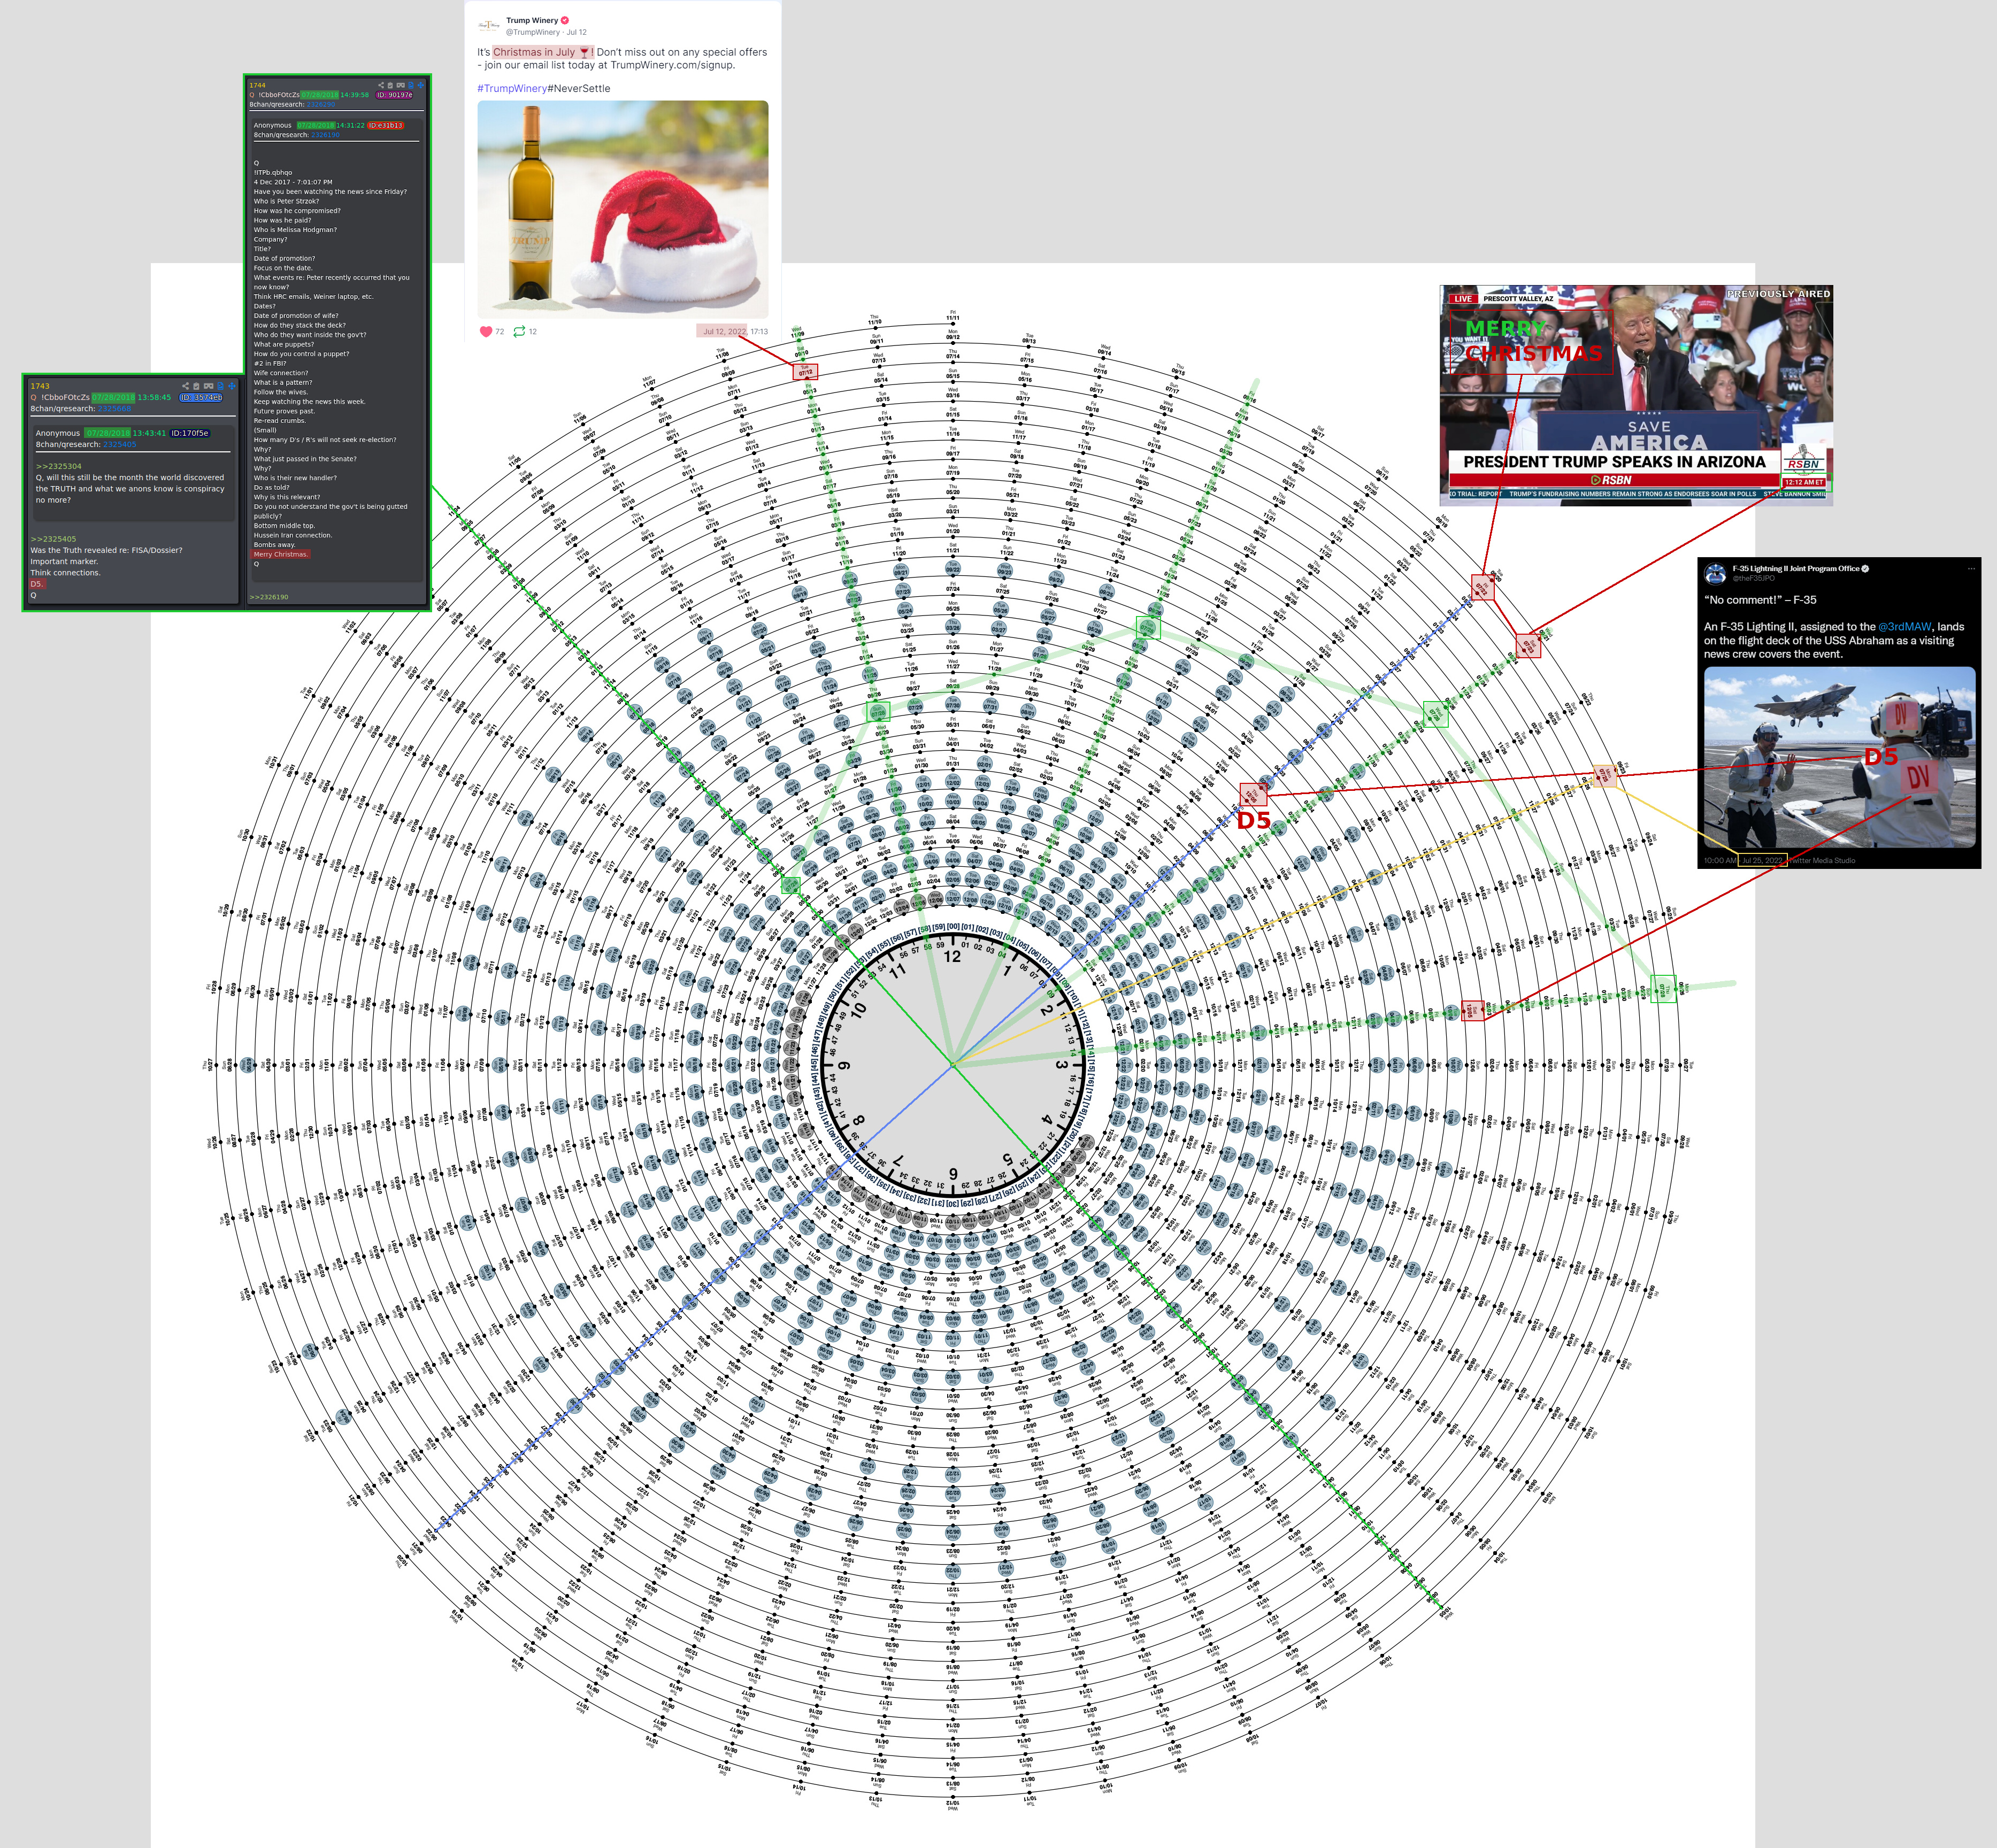This screenshot has height=1848, width=1997.
Task: Click the dark ID:170f5e badge
Action: coord(190,433)
